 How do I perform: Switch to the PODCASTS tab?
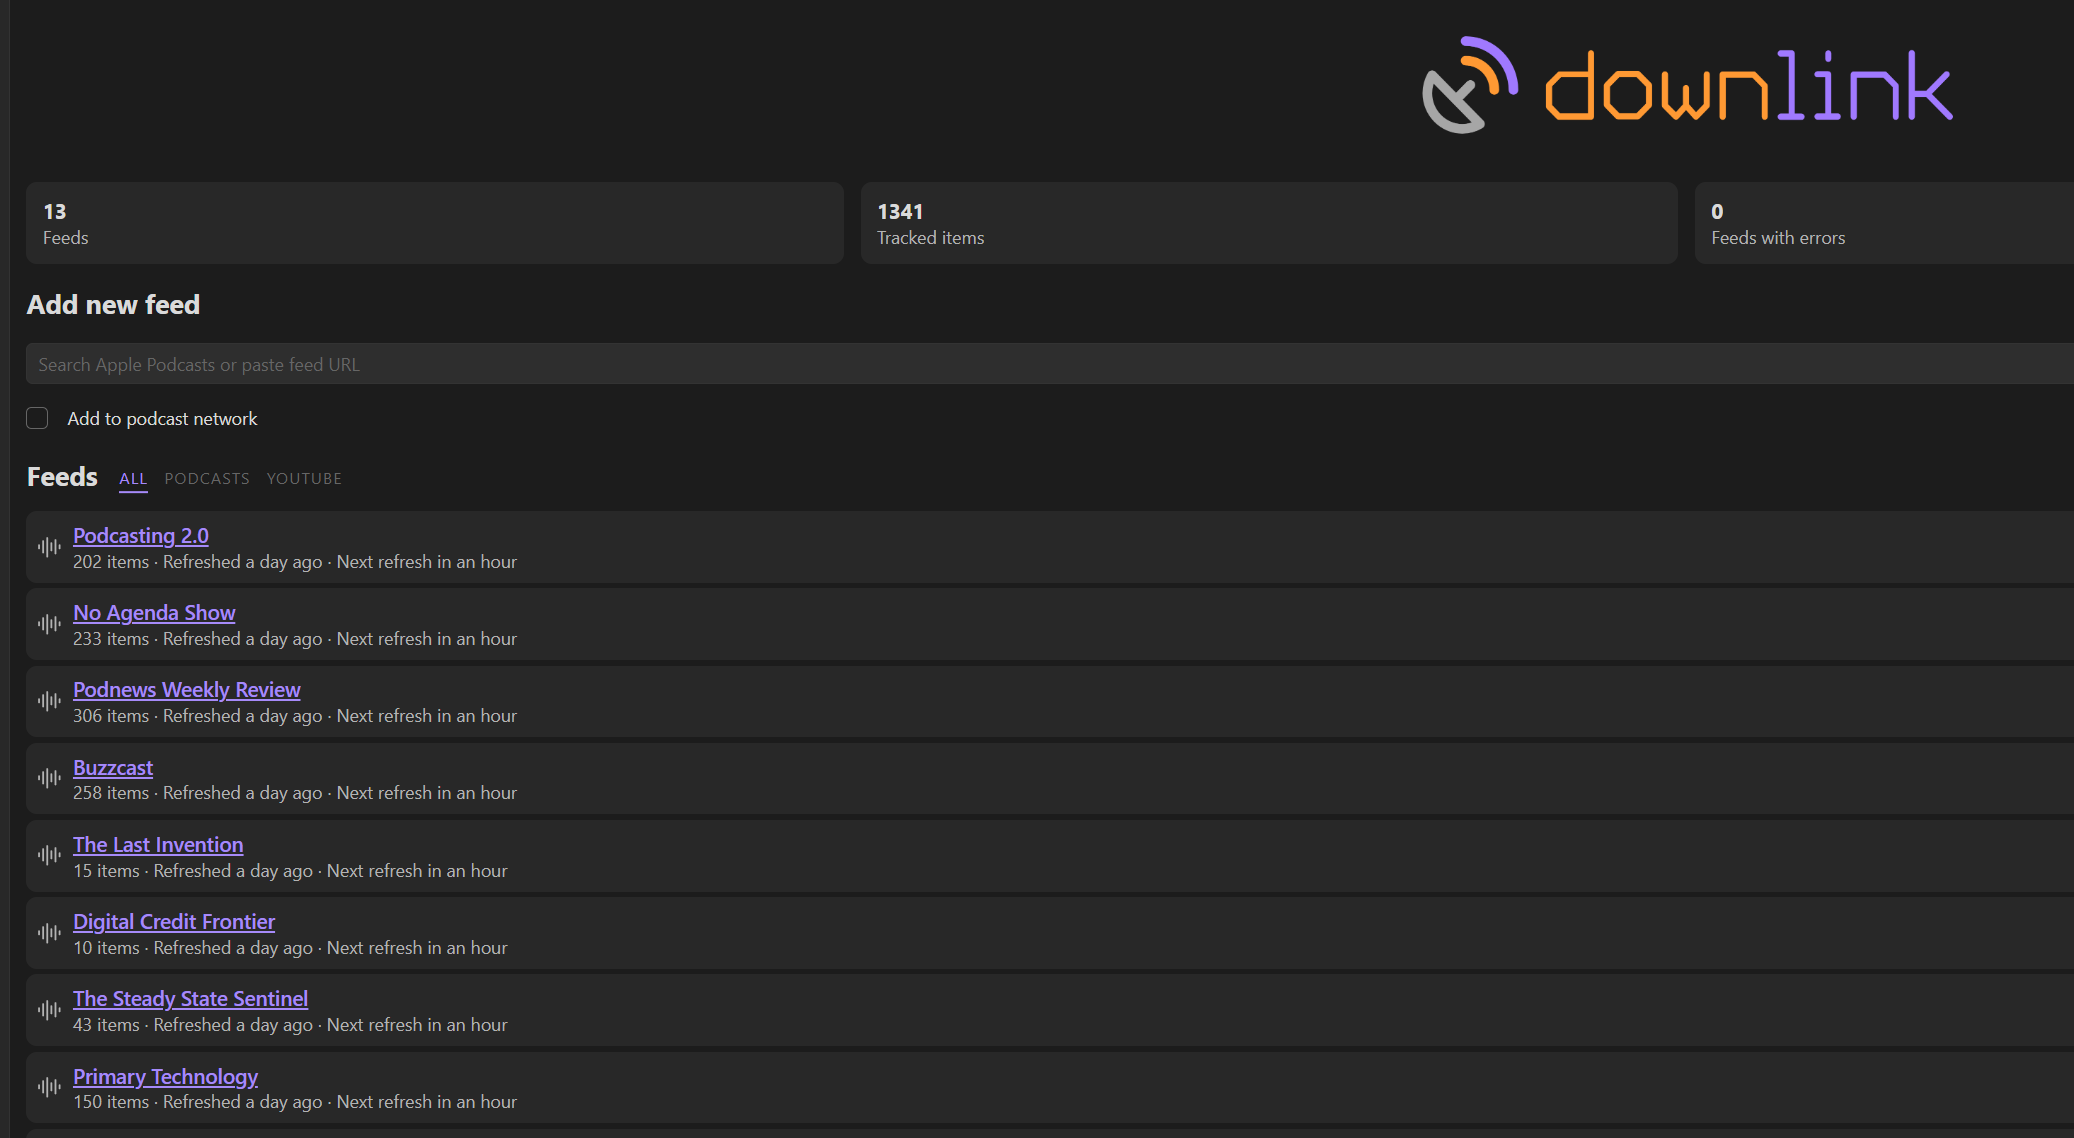tap(207, 479)
